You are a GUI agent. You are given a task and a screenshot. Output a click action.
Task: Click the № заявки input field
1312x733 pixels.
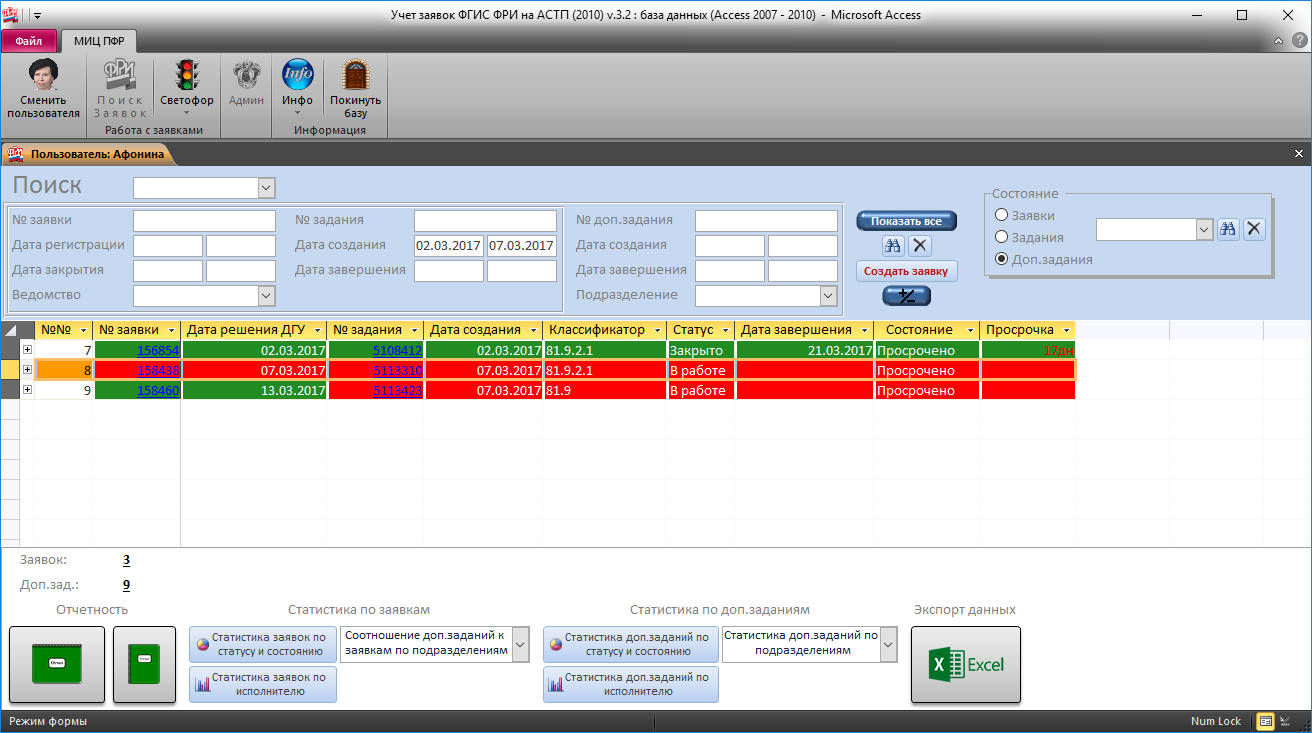pyautogui.click(x=204, y=220)
